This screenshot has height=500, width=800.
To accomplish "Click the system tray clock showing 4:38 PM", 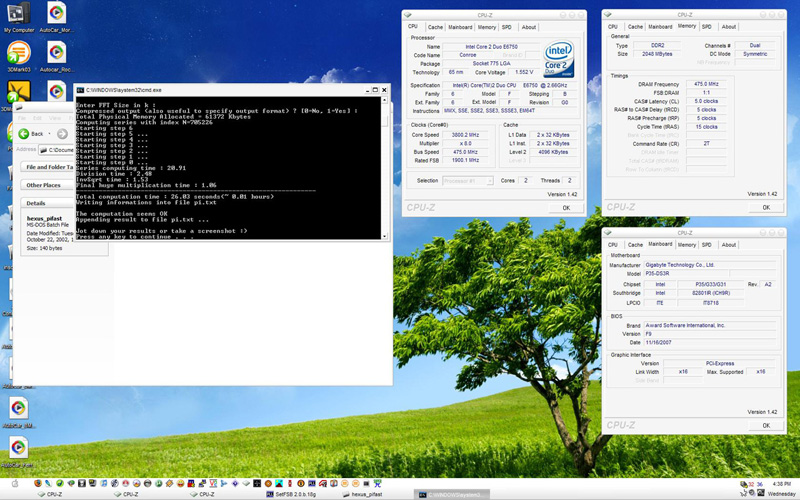I will pyautogui.click(x=782, y=484).
